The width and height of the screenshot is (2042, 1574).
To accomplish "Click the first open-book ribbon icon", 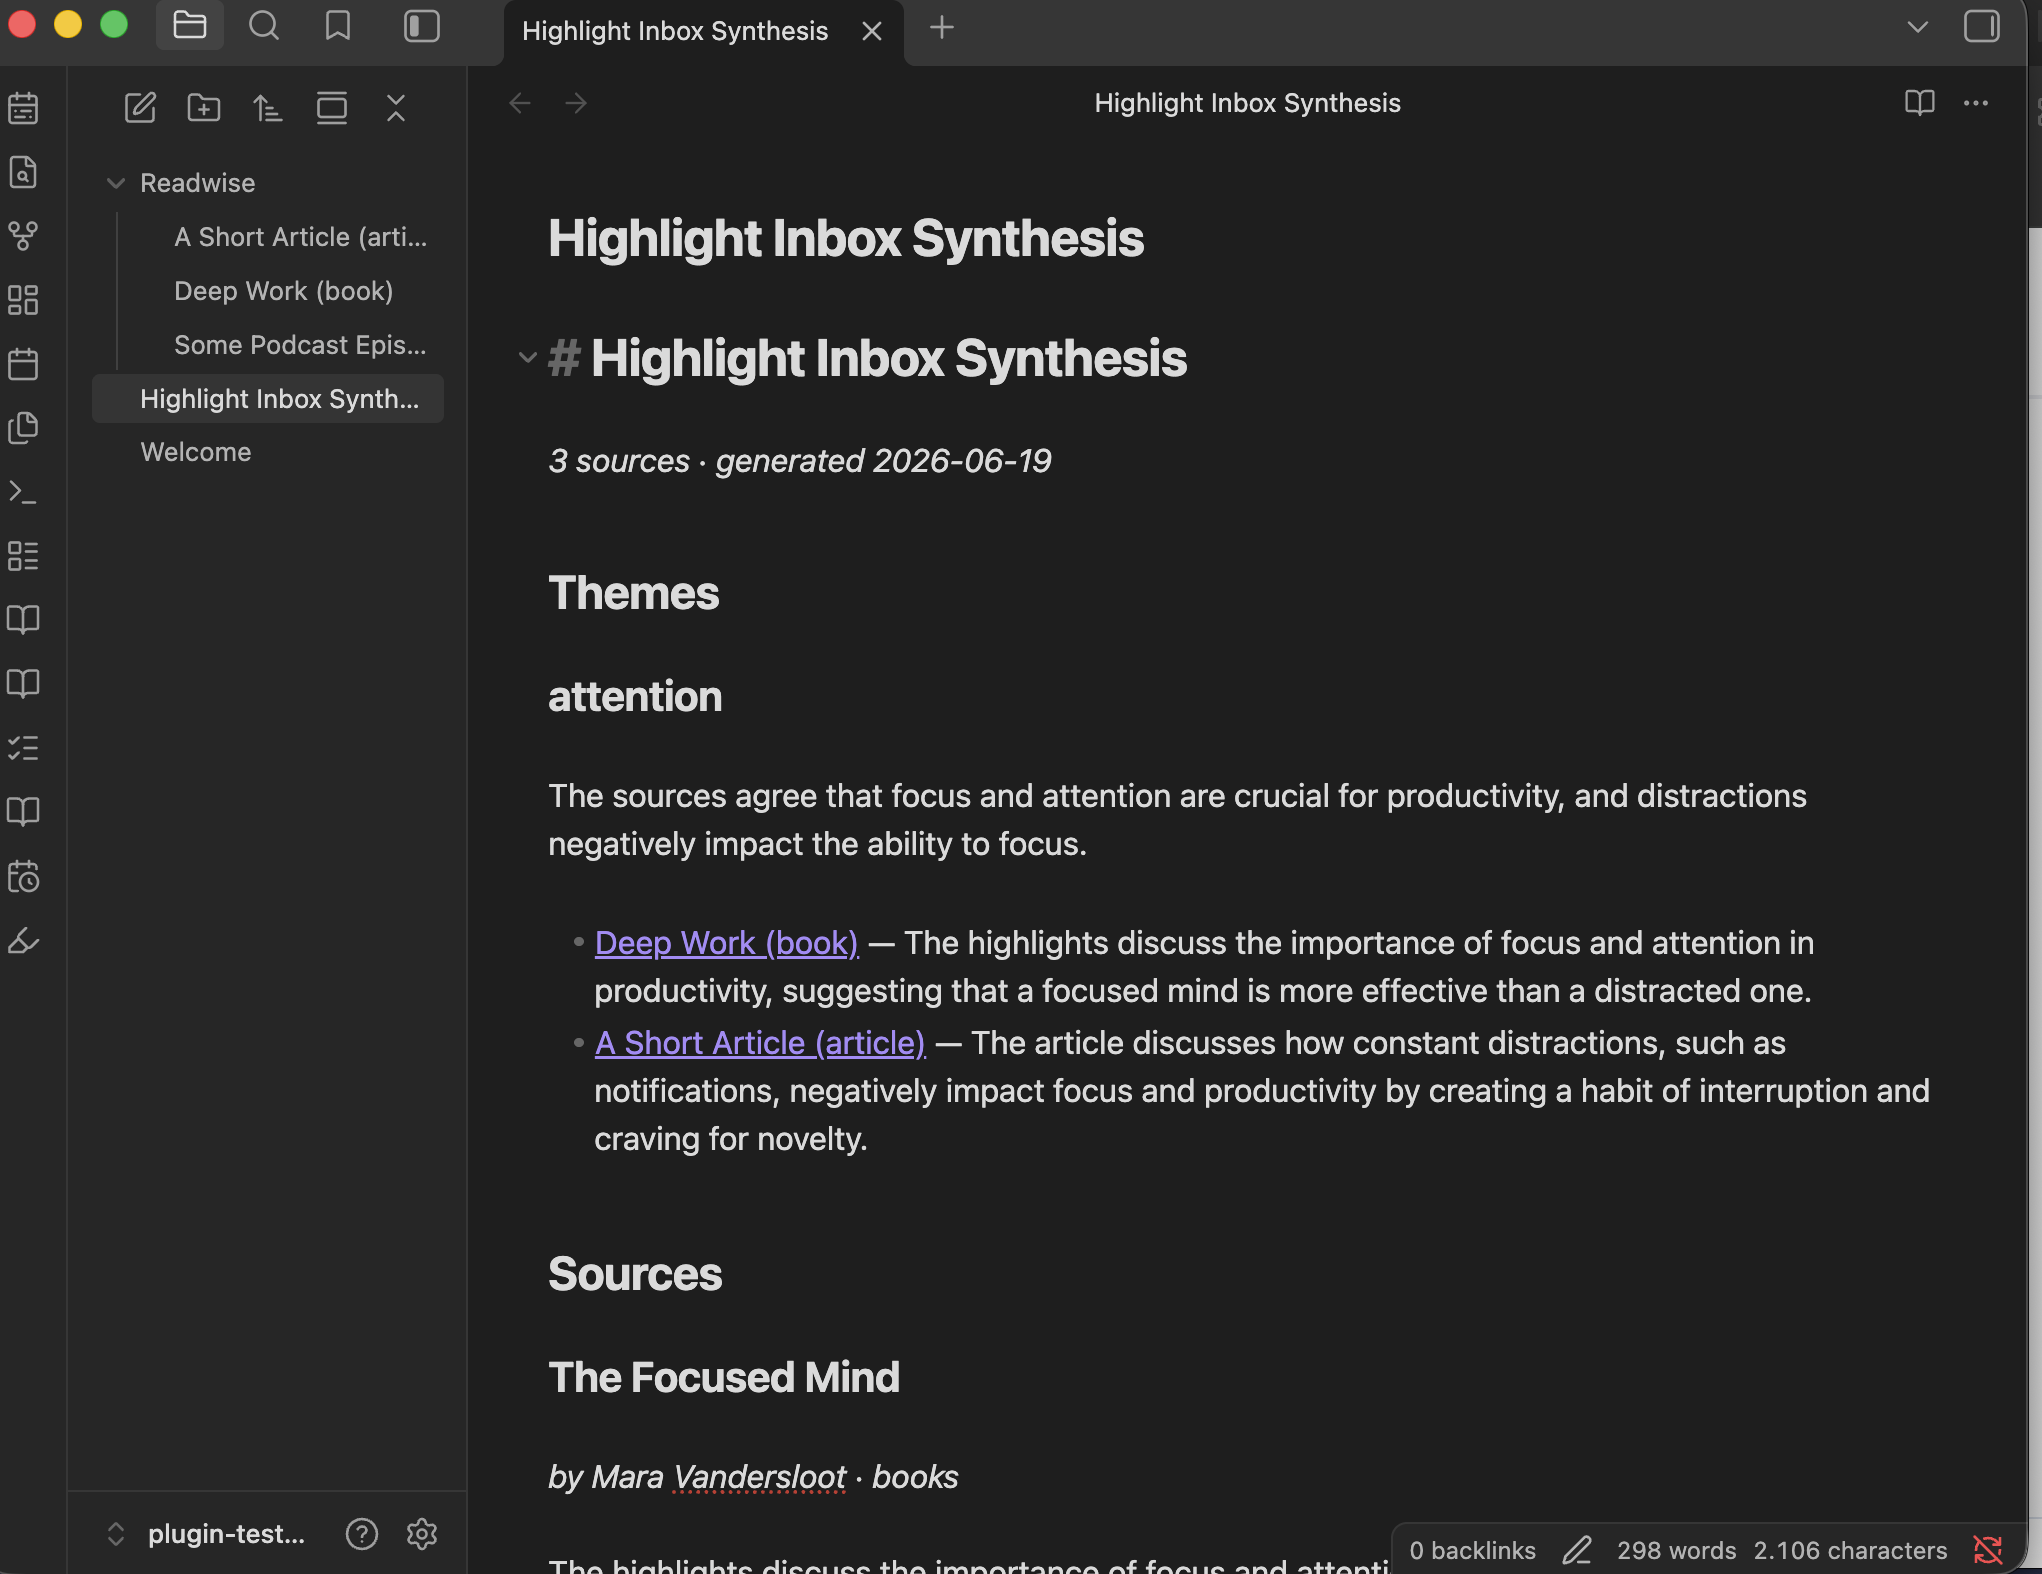I will (23, 620).
